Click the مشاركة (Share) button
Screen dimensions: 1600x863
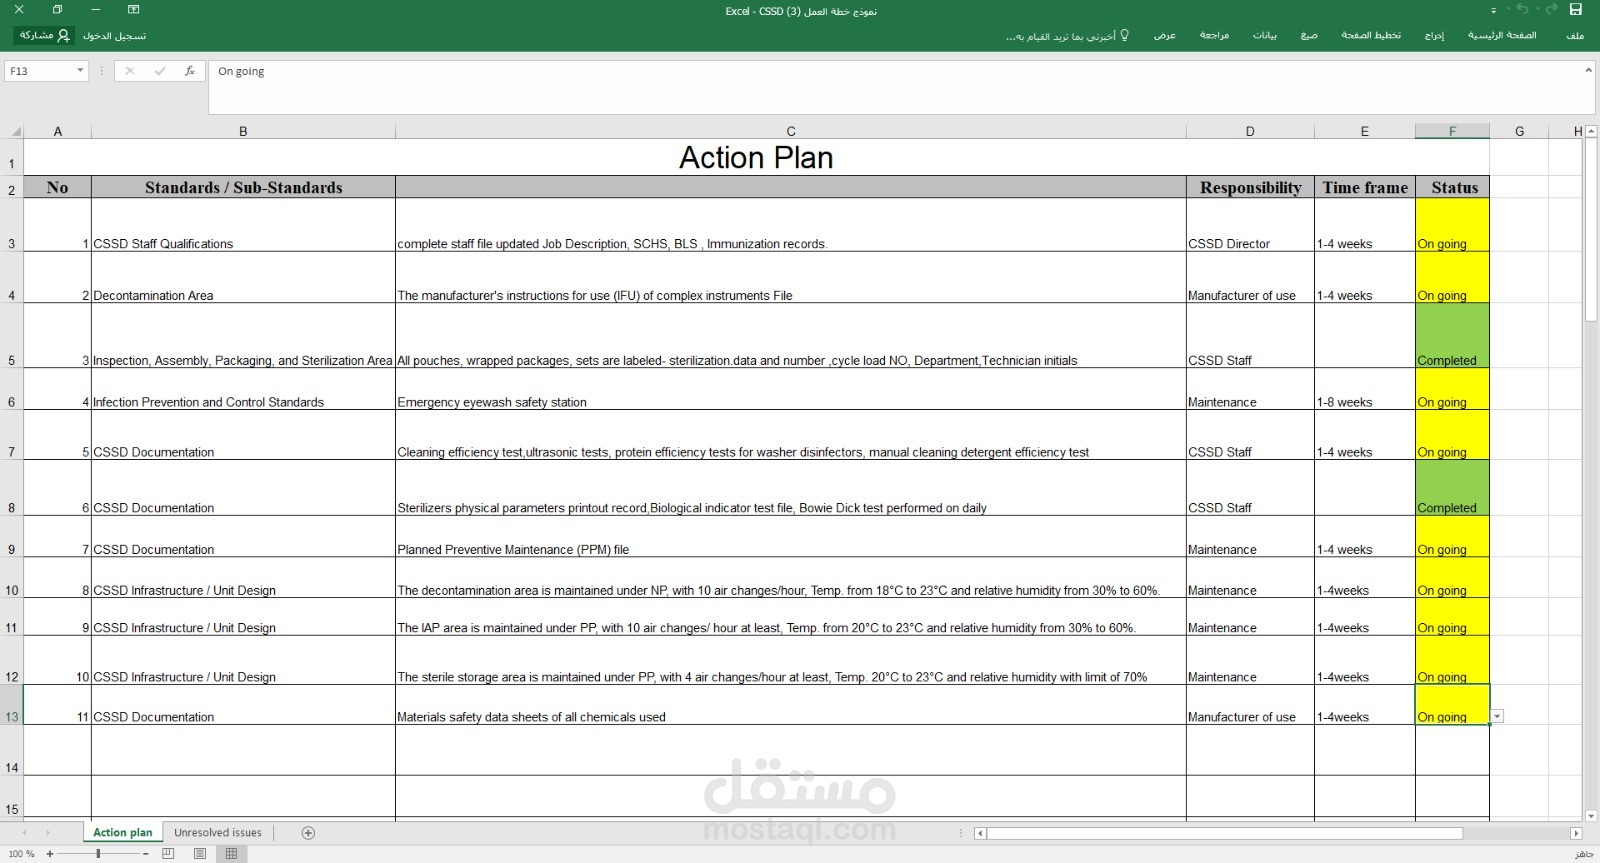tap(44, 36)
